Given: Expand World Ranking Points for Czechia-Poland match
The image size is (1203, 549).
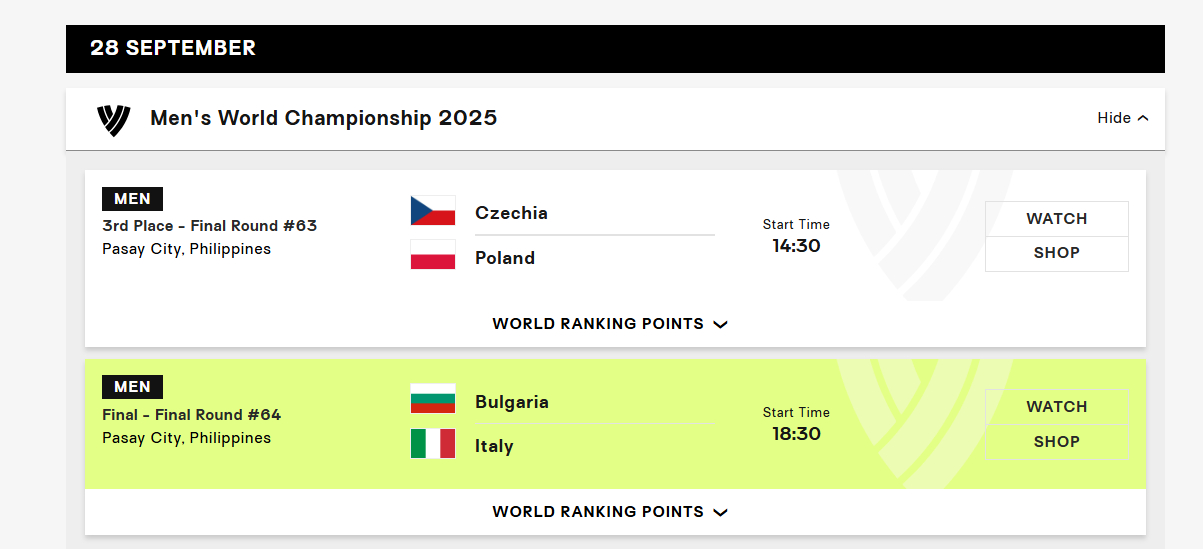Looking at the screenshot, I should click(x=610, y=324).
